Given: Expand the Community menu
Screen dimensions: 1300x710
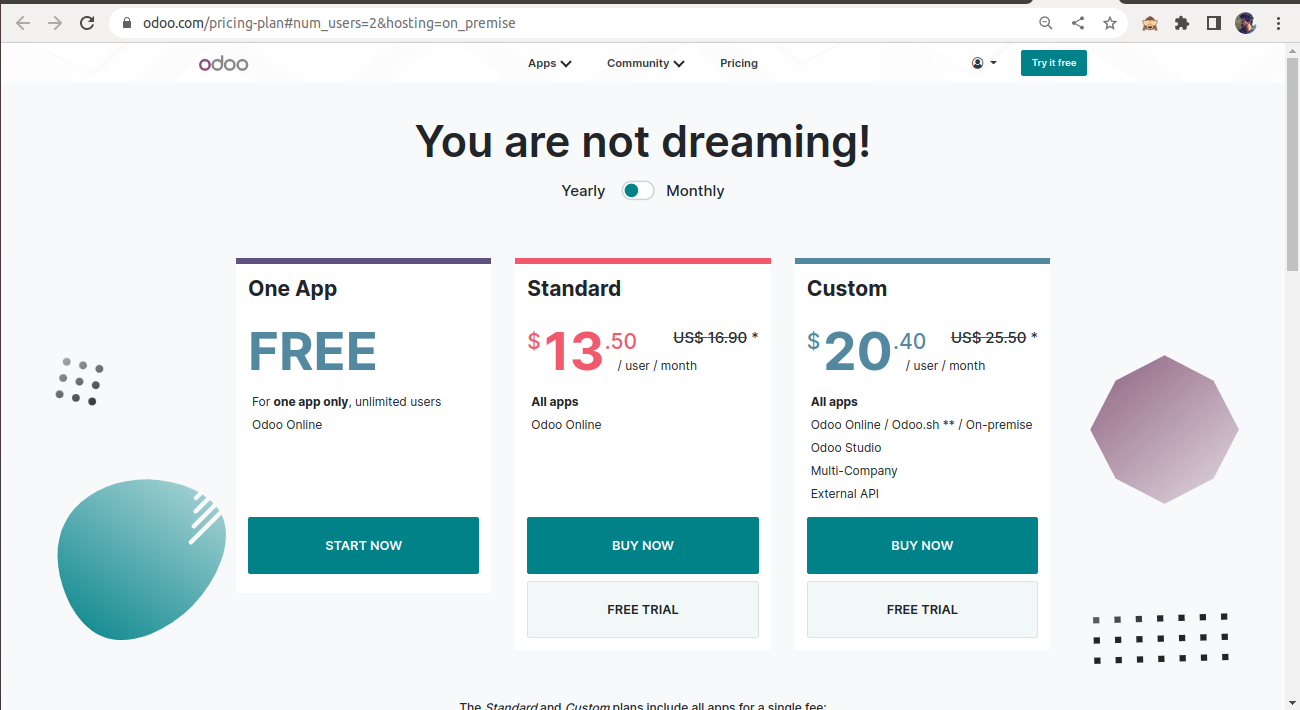Looking at the screenshot, I should [646, 63].
